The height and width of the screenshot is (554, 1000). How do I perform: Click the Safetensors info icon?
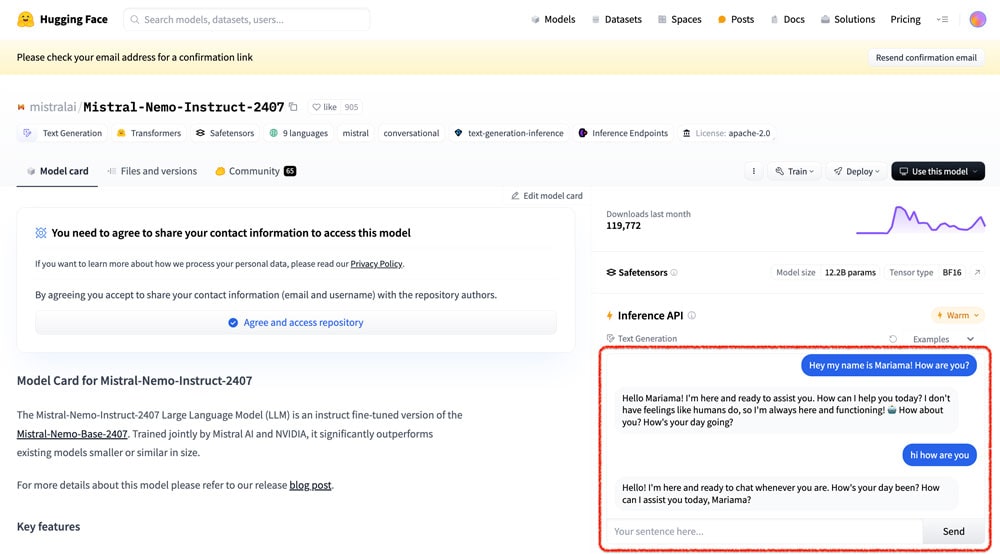coord(674,272)
